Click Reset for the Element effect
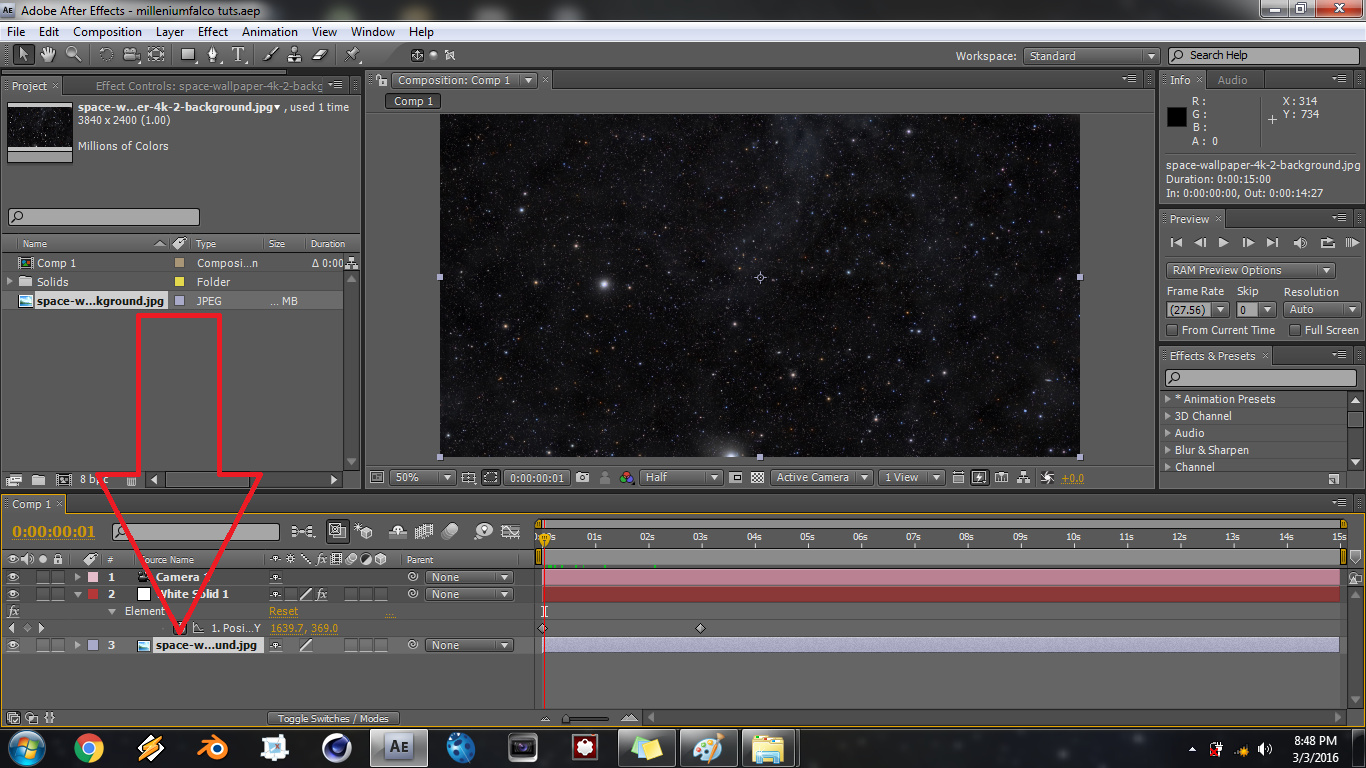The height and width of the screenshot is (768, 1366). [283, 611]
